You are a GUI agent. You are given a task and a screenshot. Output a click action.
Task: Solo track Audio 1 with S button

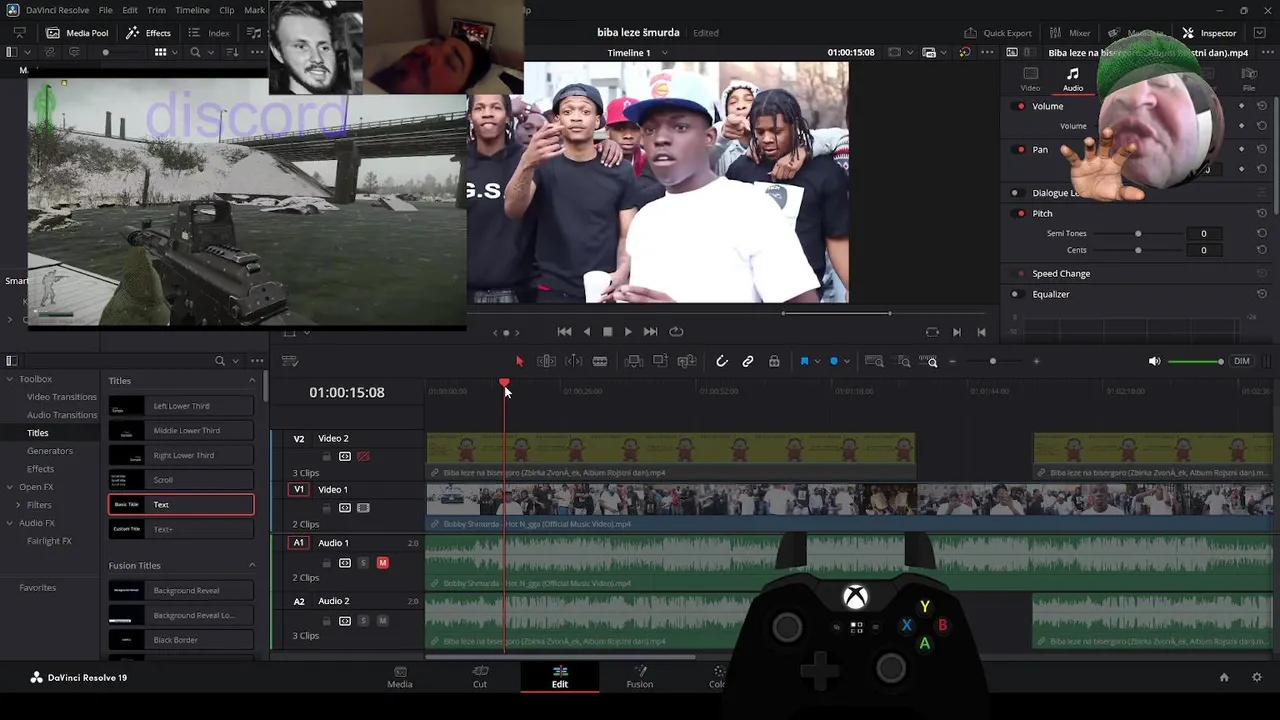363,563
